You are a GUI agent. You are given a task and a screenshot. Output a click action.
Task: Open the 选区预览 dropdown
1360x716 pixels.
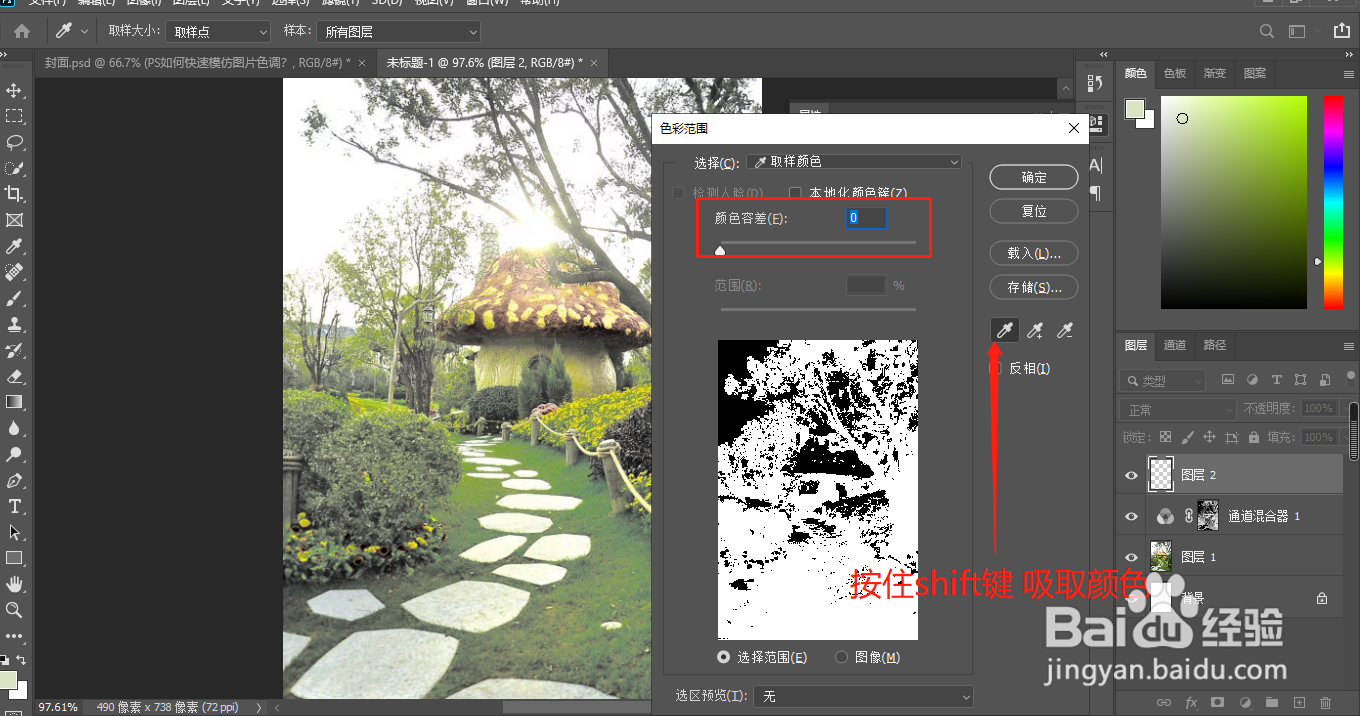(x=863, y=696)
